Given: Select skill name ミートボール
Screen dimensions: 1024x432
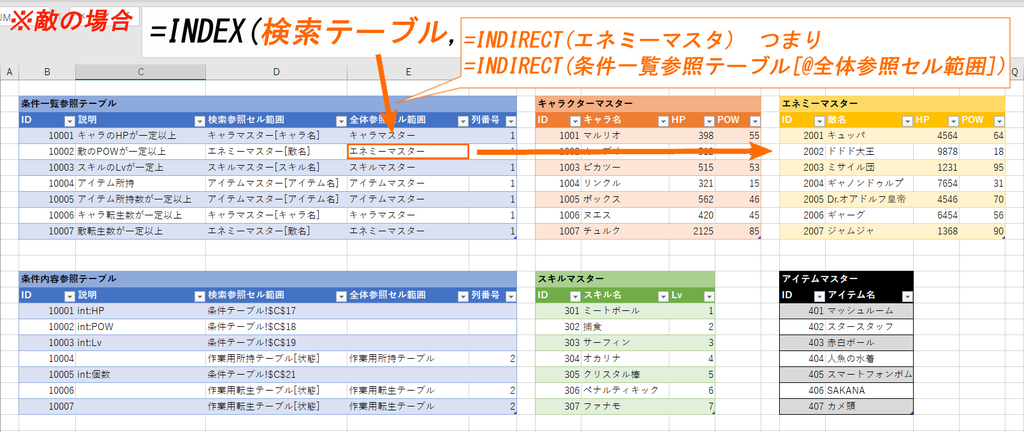Looking at the screenshot, I should (625, 311).
